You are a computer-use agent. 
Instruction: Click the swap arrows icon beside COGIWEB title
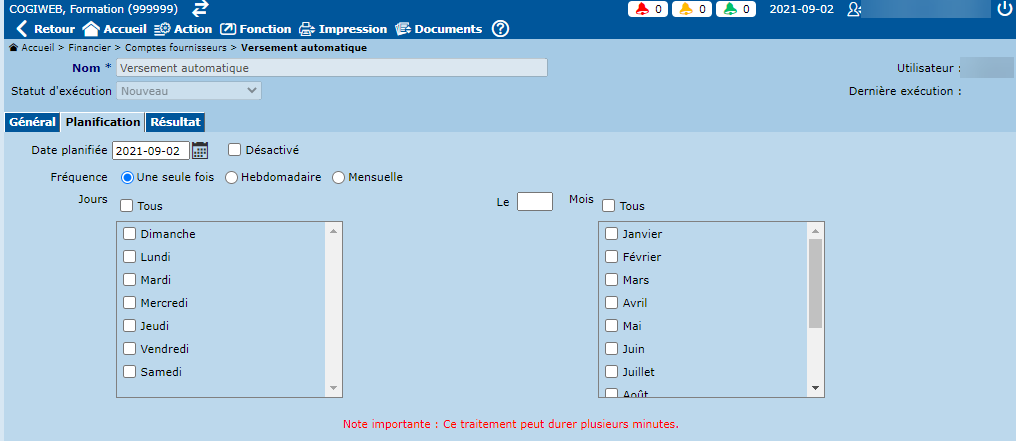click(200, 9)
